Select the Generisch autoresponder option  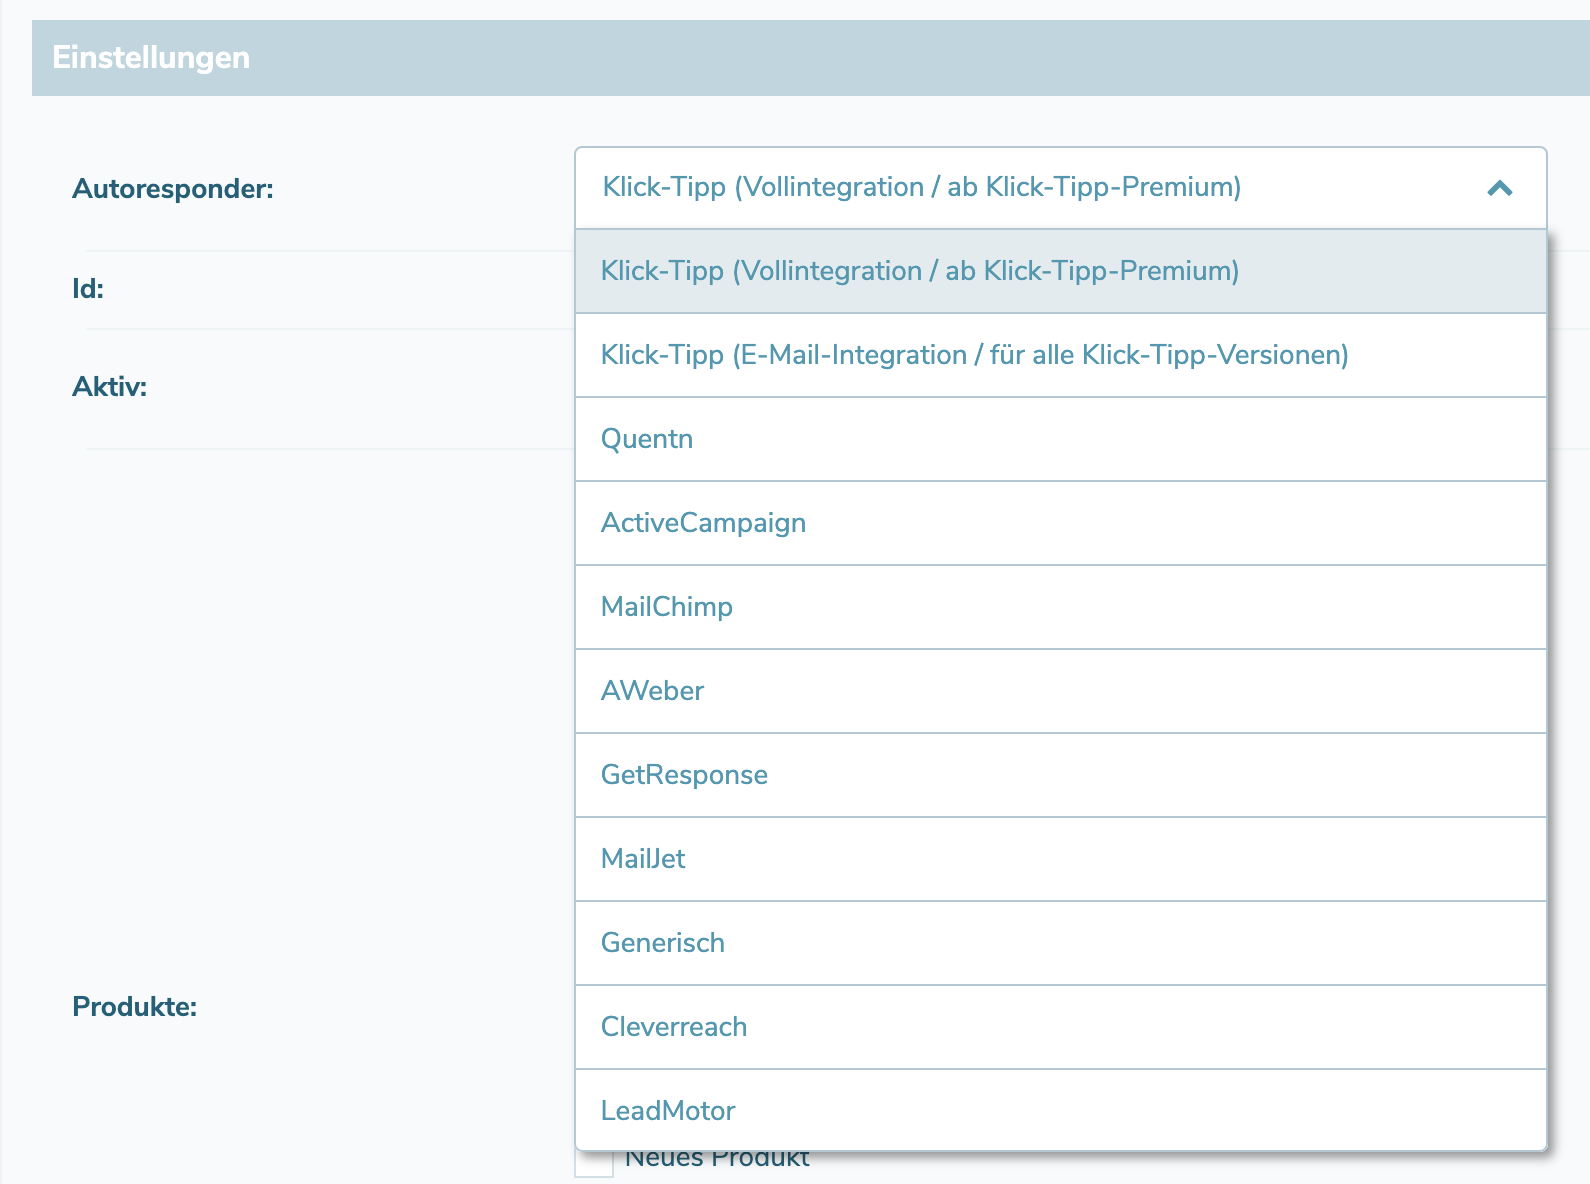(x=662, y=943)
